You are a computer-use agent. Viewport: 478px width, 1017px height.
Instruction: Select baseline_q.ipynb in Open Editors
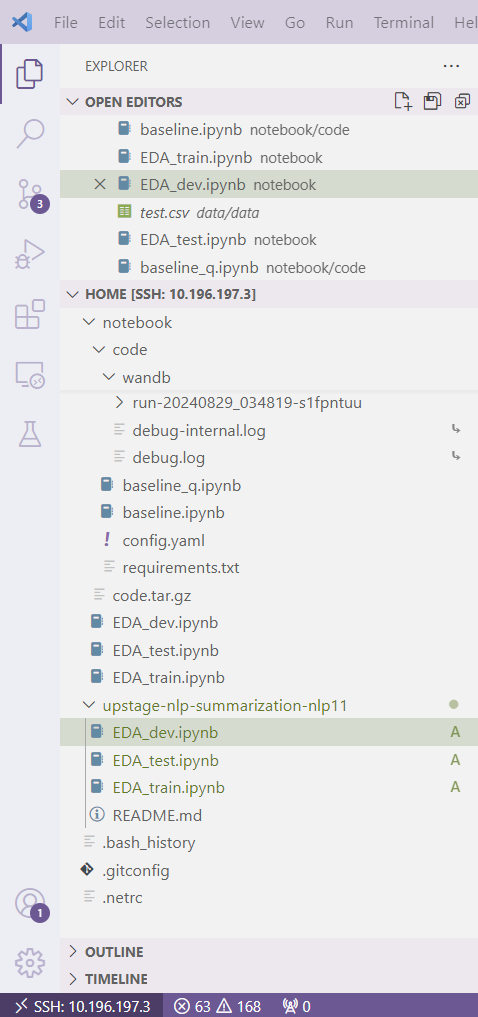click(269, 267)
